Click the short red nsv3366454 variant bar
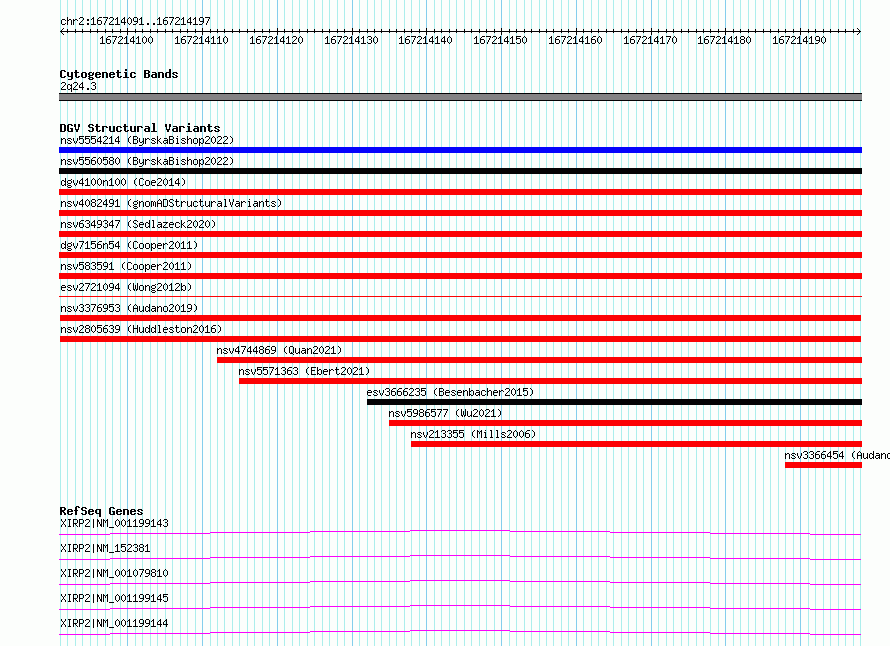Image resolution: width=890 pixels, height=646 pixels. click(824, 465)
